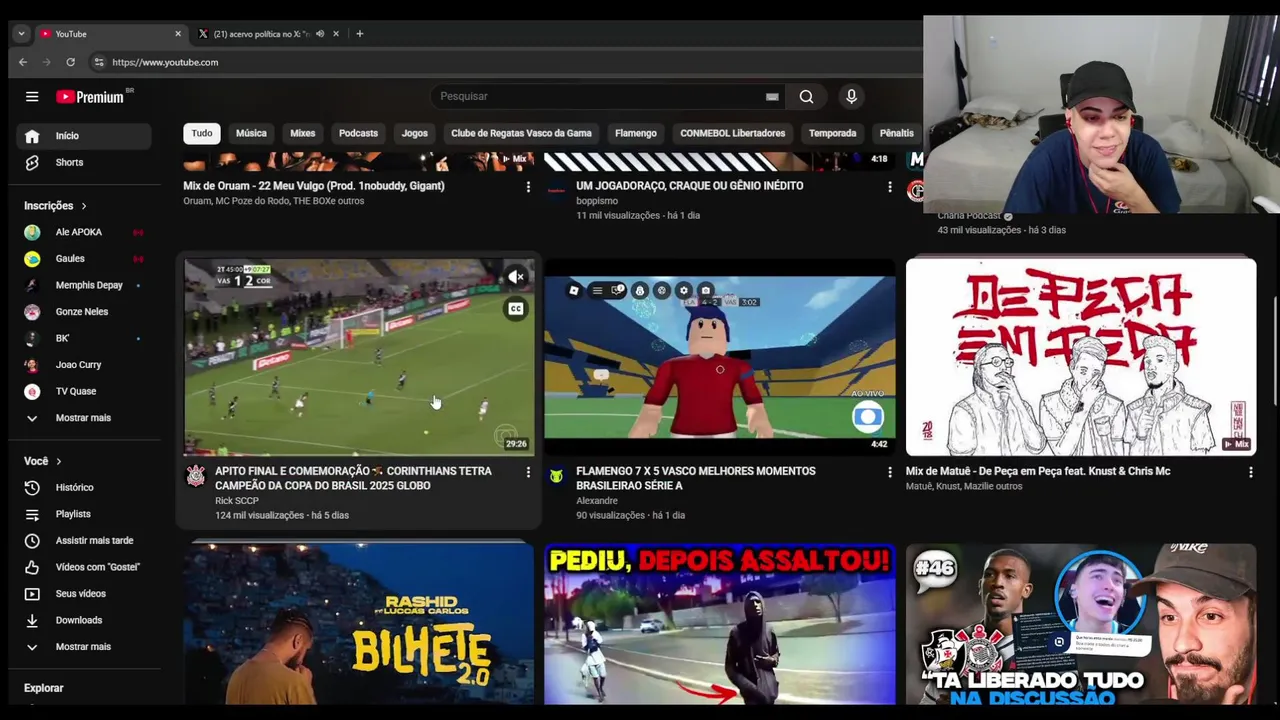Open Assistir mais tarde list

click(x=84, y=540)
